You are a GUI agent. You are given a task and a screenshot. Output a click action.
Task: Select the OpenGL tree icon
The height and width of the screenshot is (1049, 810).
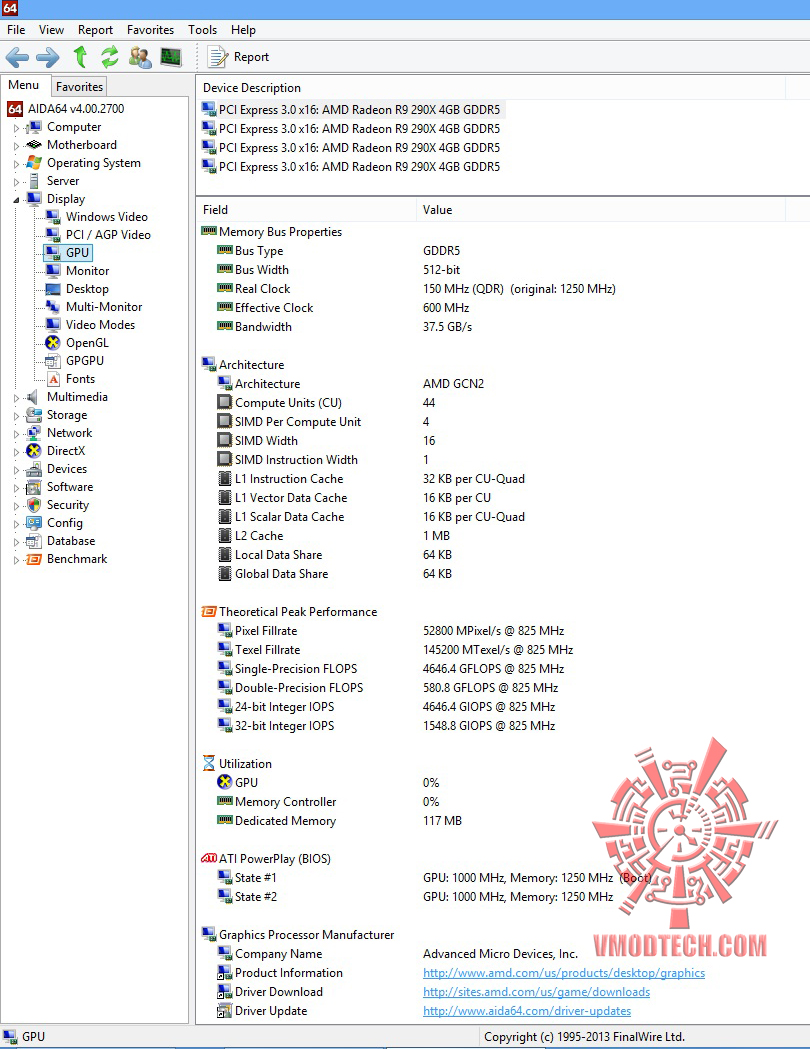52,343
